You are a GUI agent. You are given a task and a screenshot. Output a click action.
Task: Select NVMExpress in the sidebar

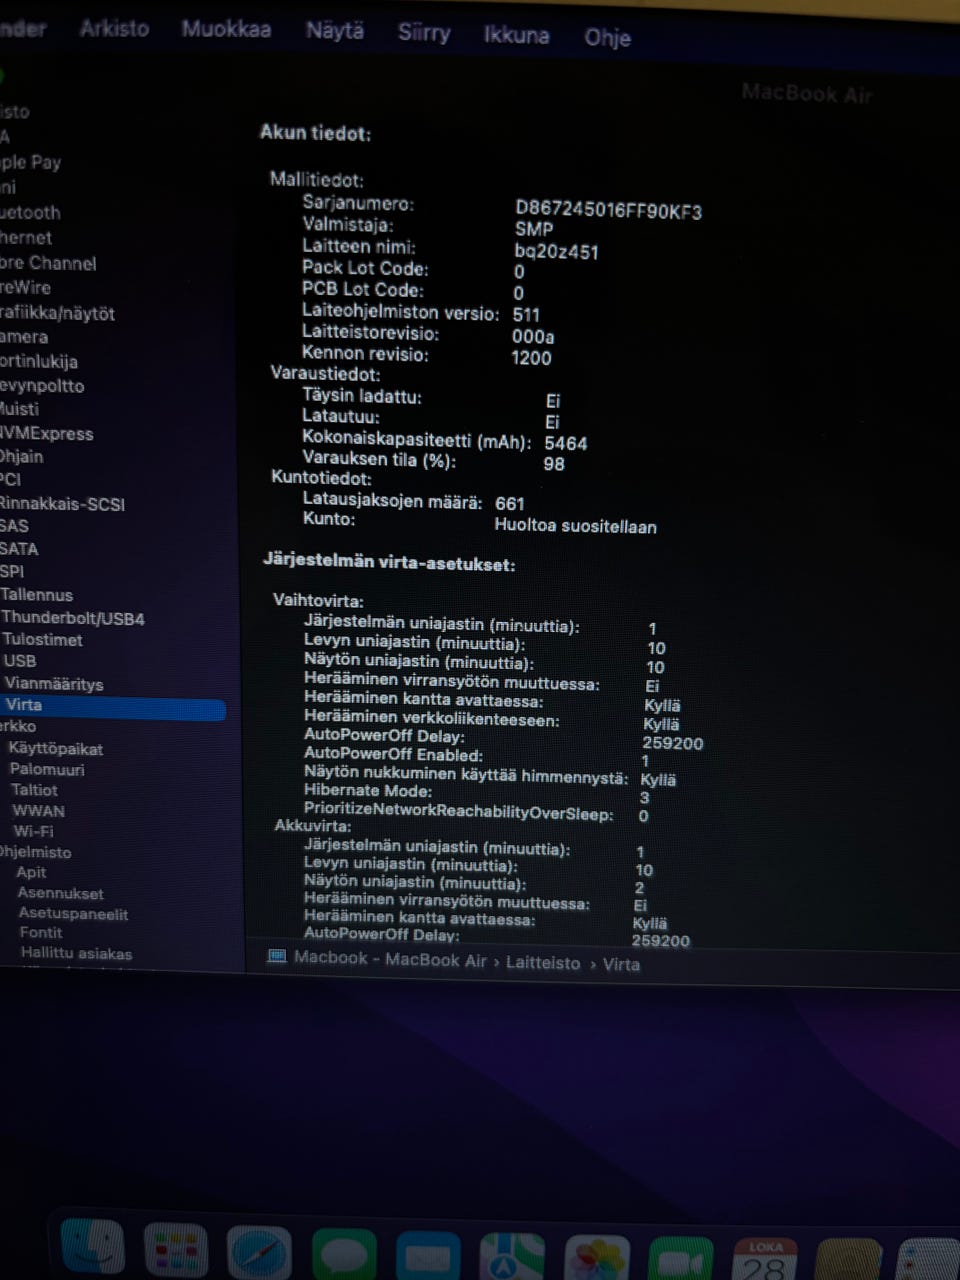click(46, 433)
